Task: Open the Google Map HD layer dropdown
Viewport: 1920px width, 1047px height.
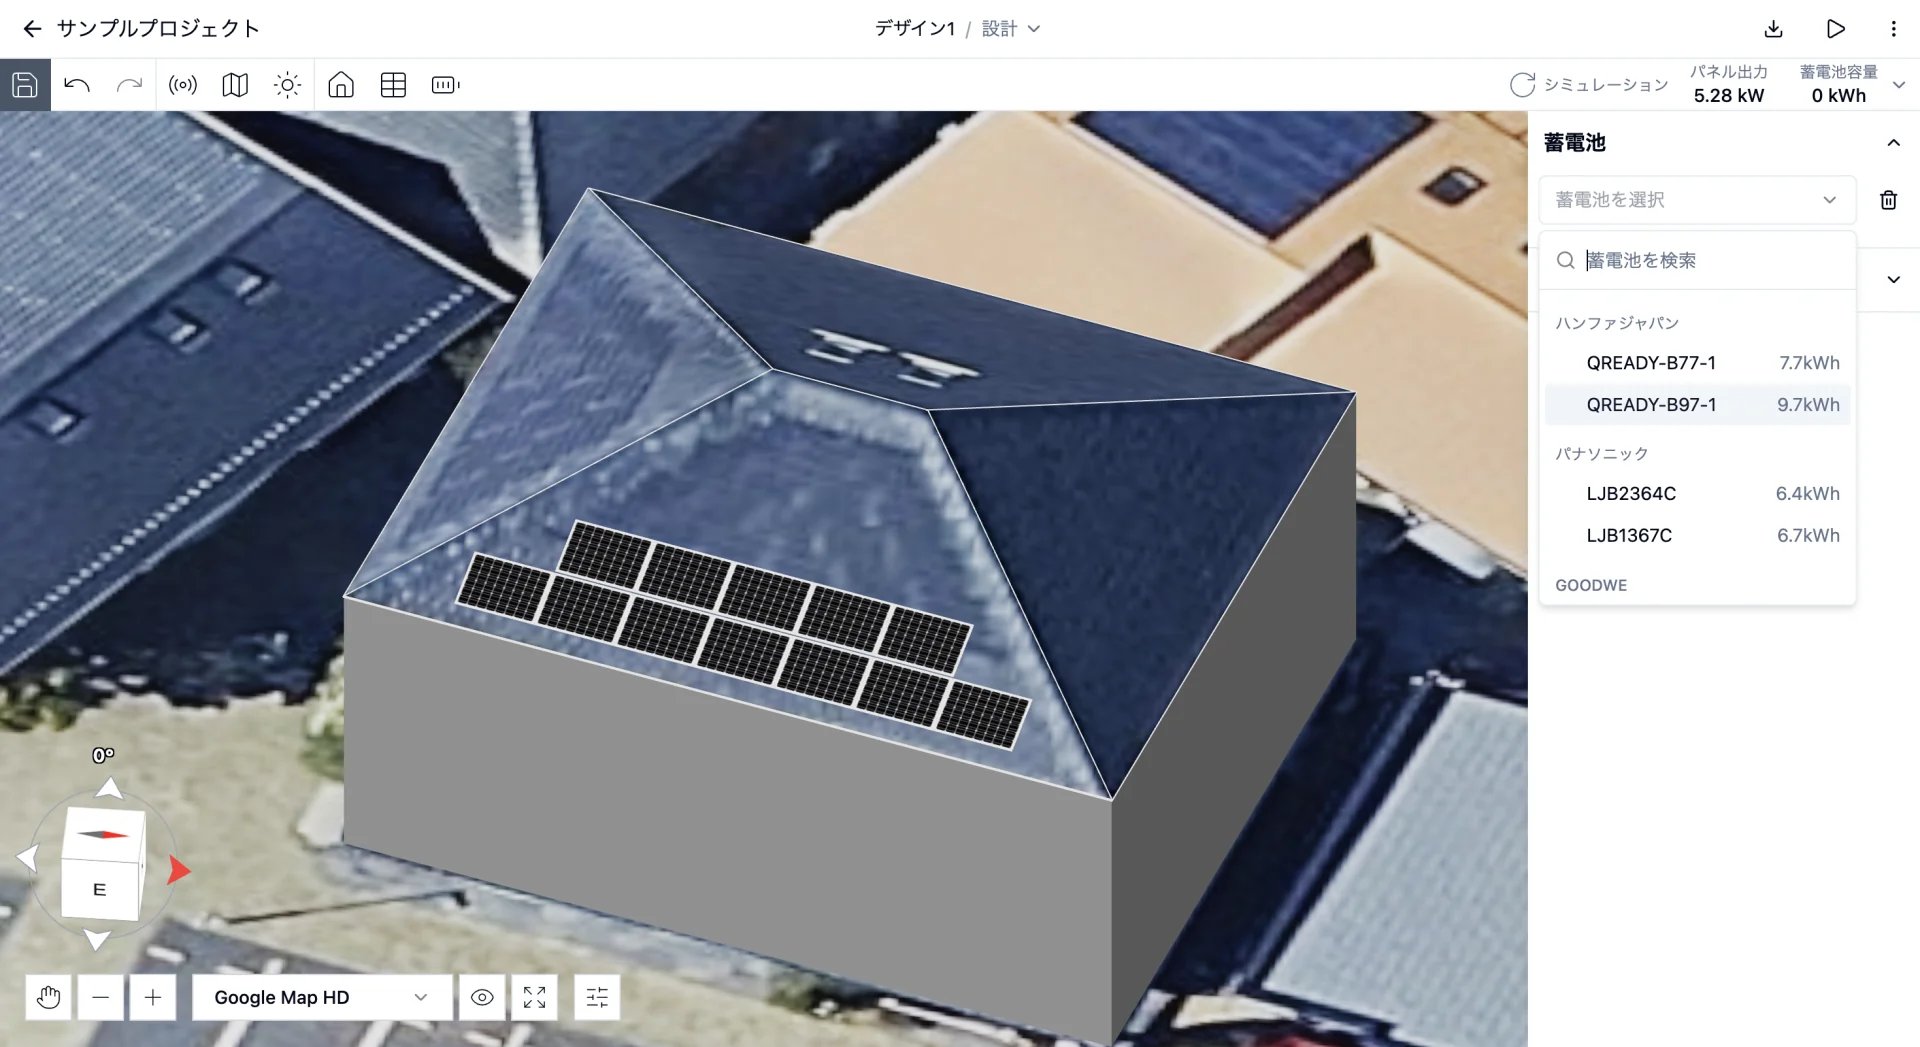Action: (x=321, y=997)
